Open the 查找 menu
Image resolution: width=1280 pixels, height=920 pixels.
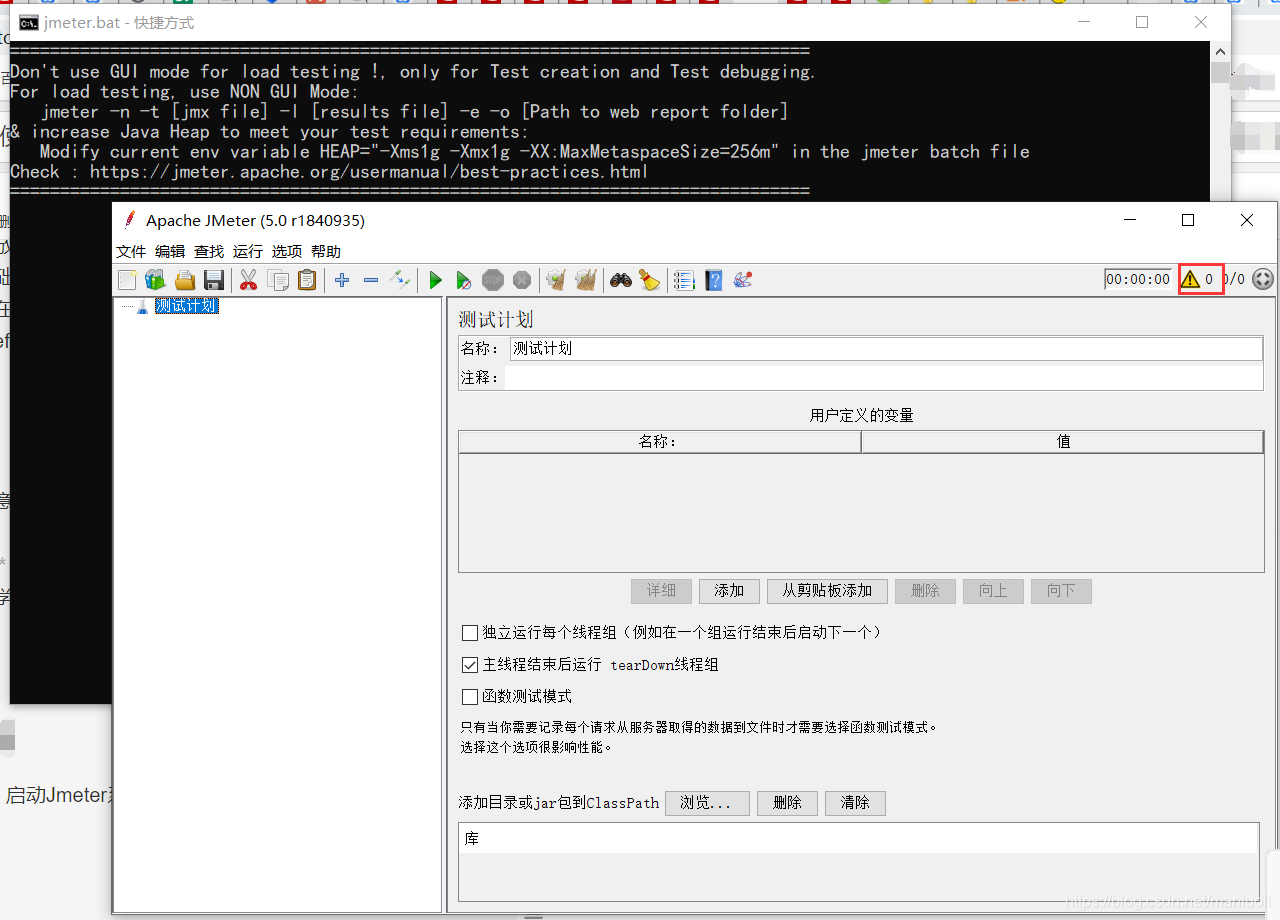click(x=209, y=251)
